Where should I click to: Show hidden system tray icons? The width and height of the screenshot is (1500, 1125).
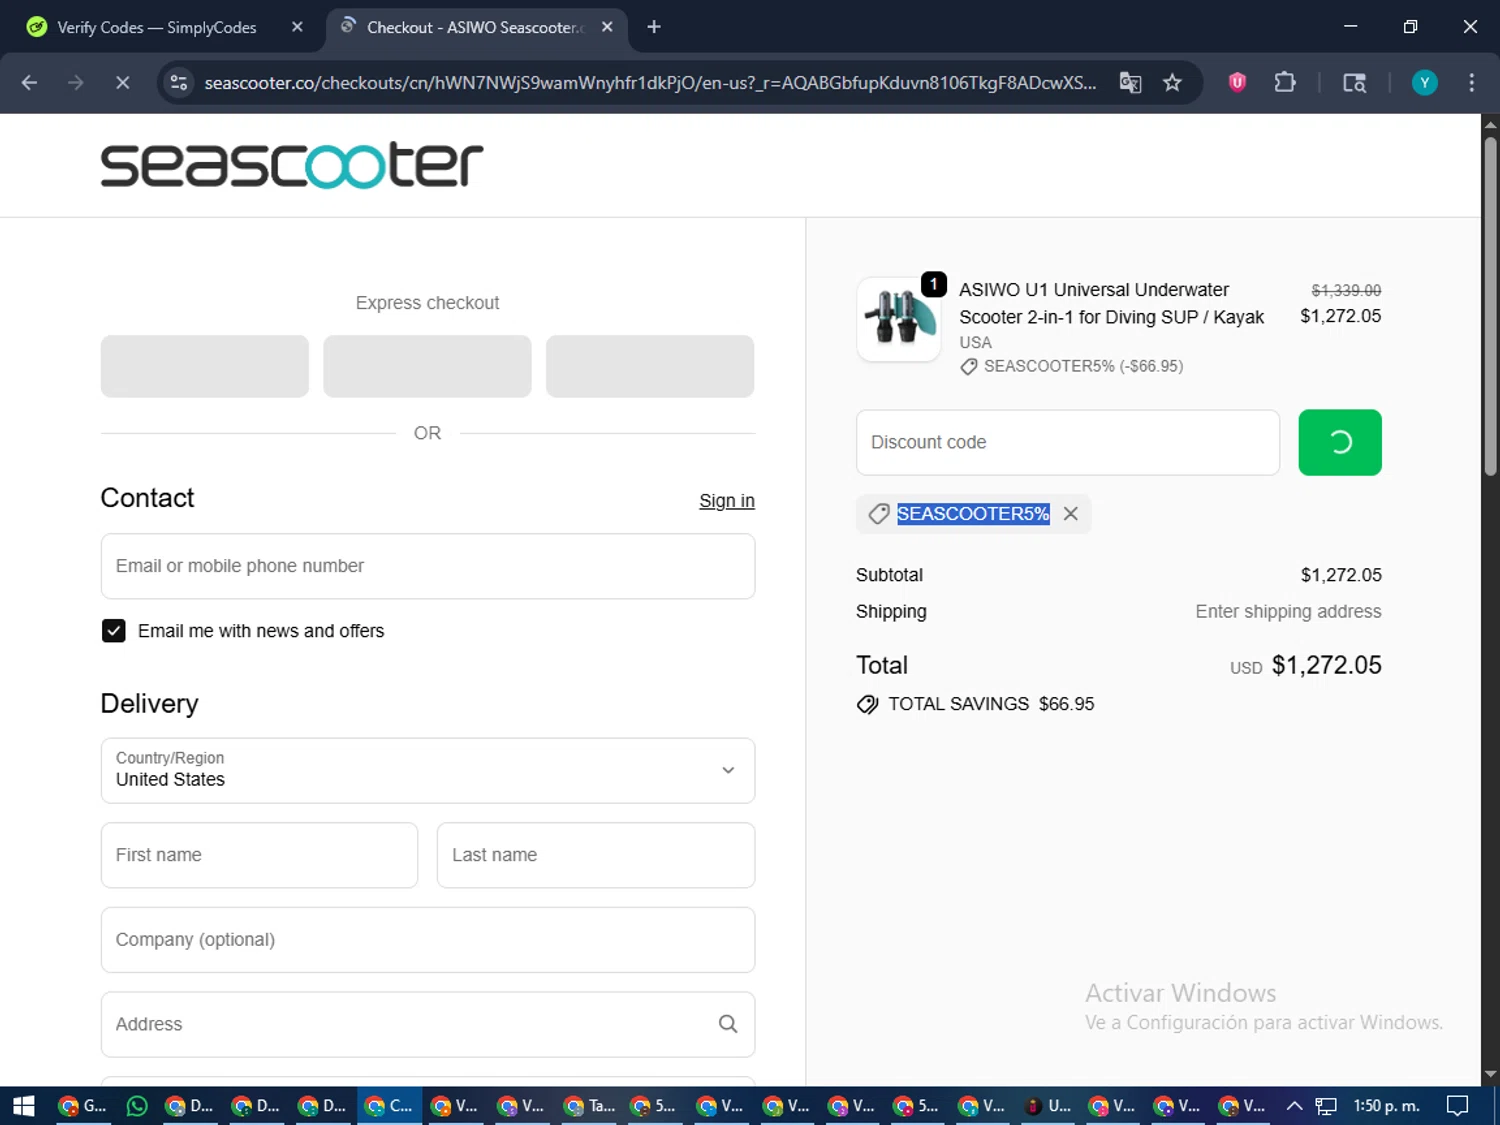tap(1294, 1105)
